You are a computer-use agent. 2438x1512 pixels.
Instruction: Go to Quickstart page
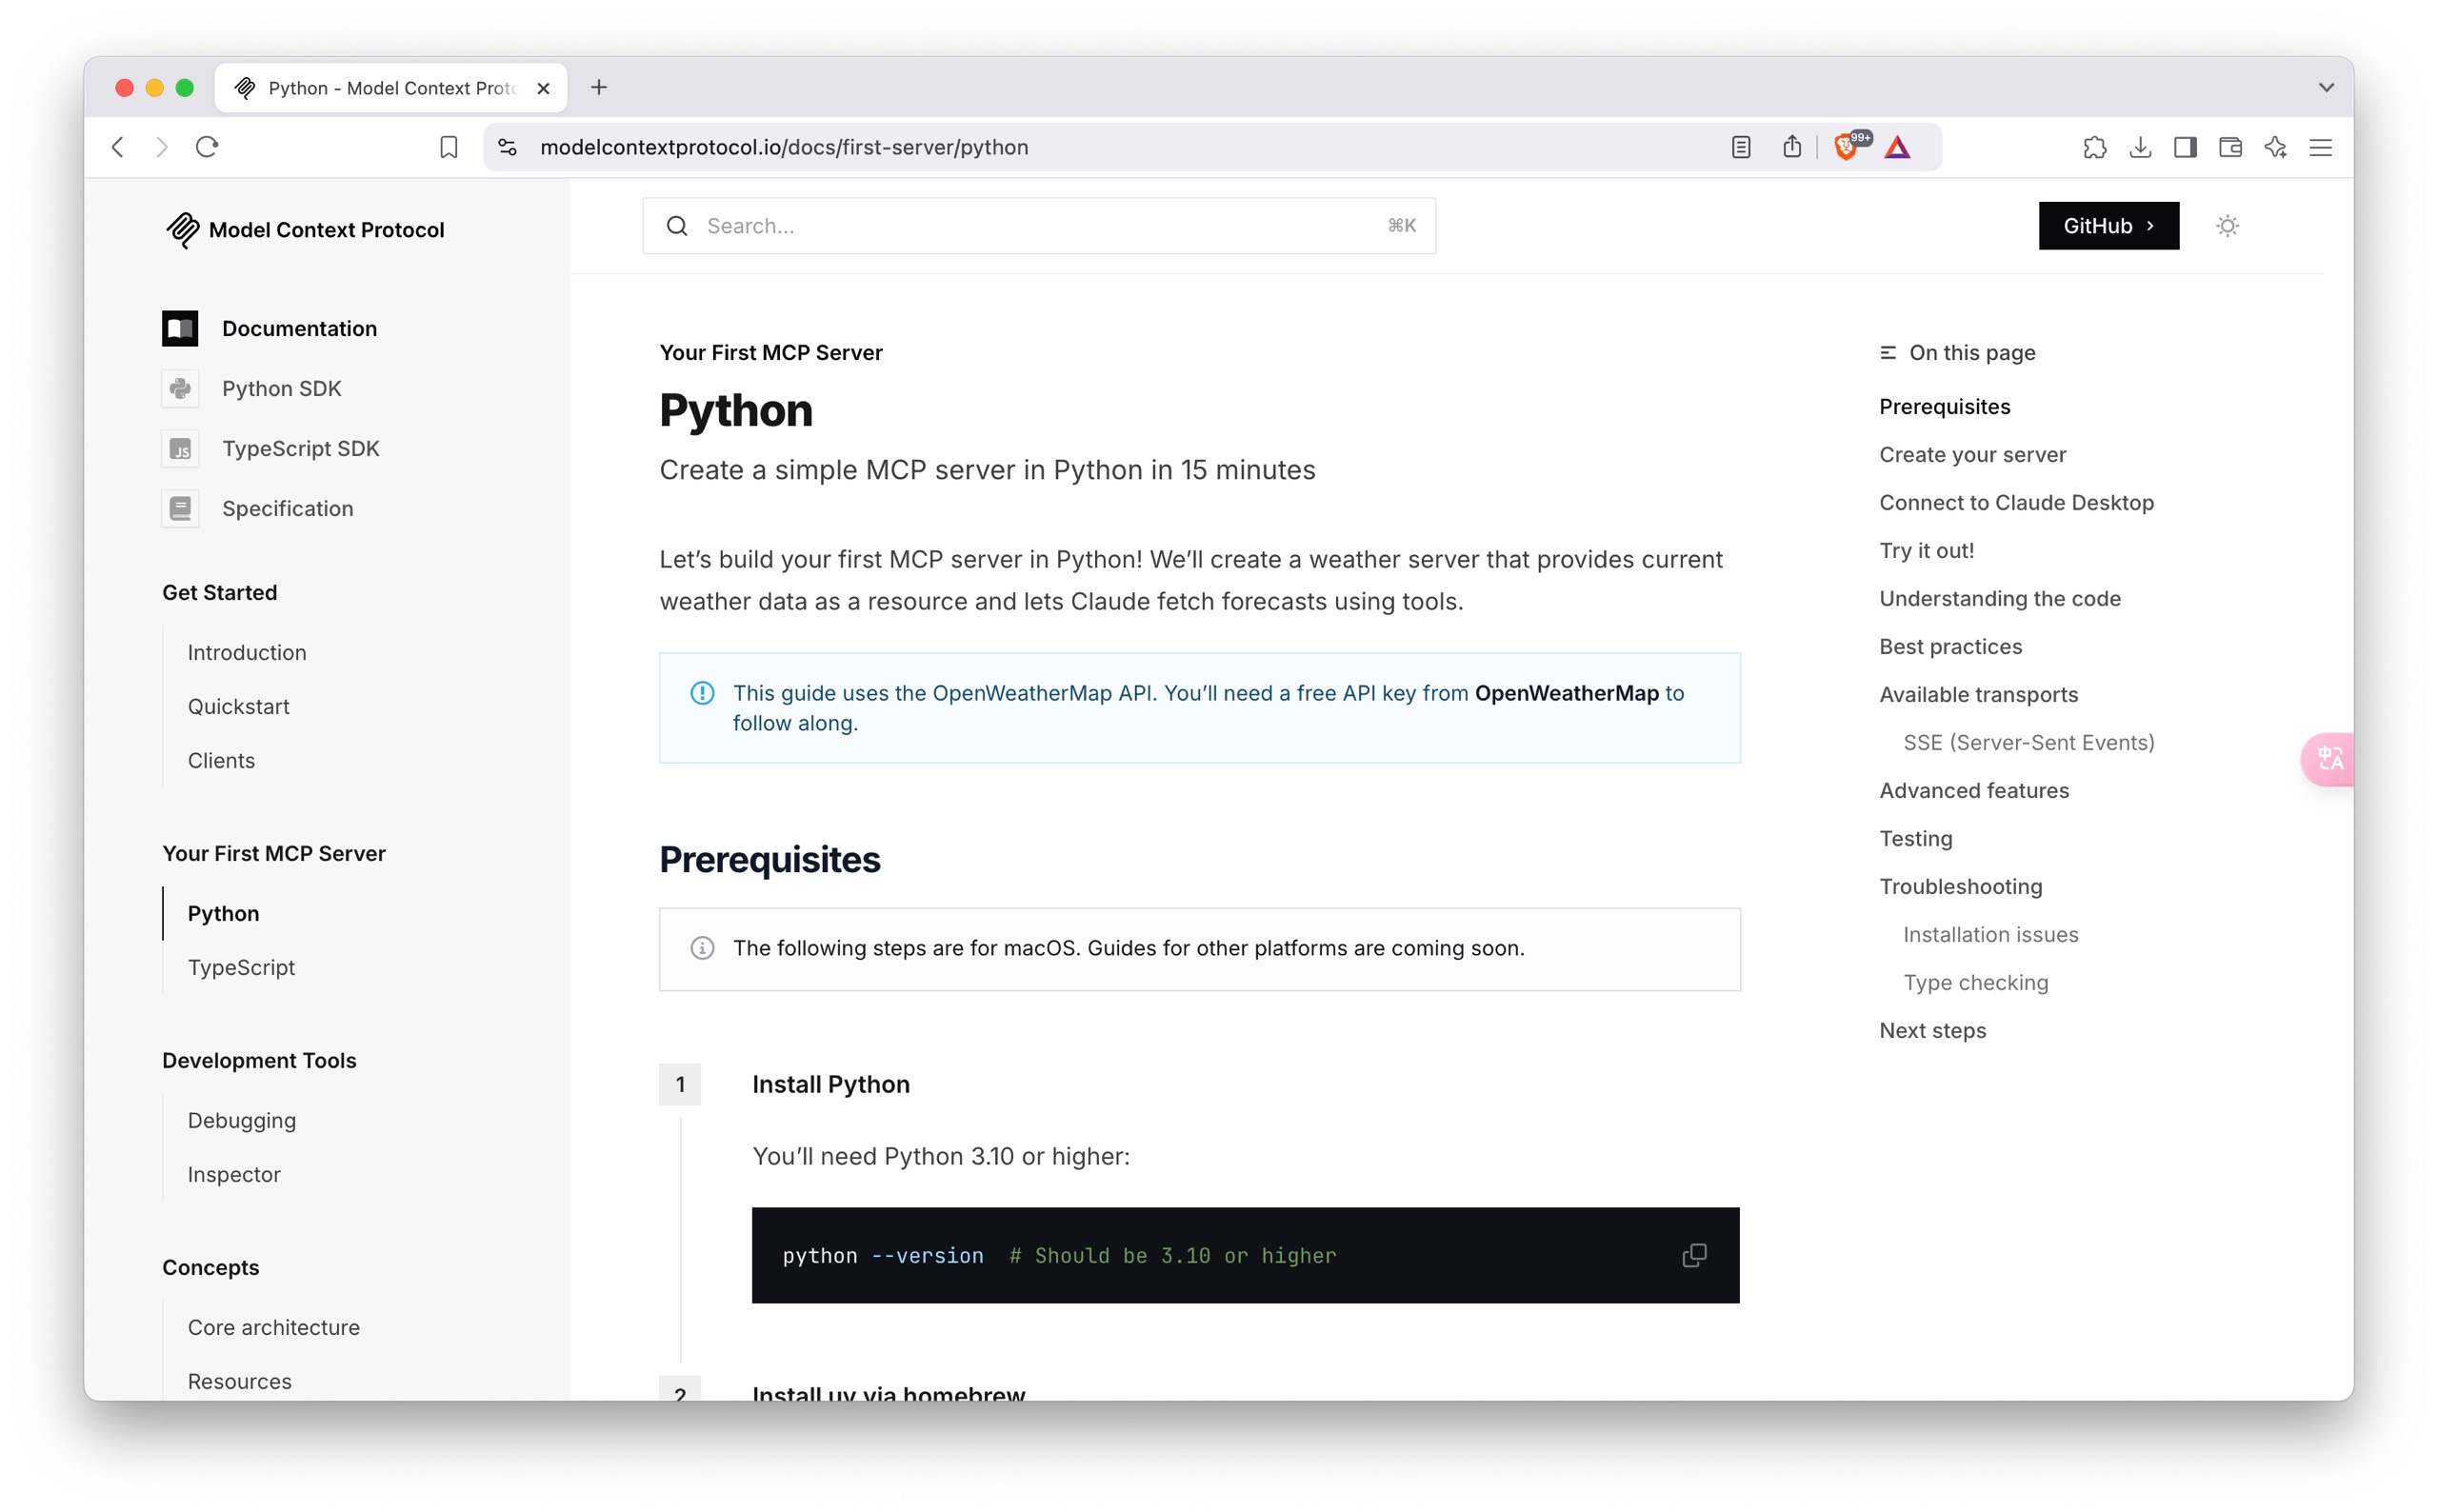(x=239, y=706)
